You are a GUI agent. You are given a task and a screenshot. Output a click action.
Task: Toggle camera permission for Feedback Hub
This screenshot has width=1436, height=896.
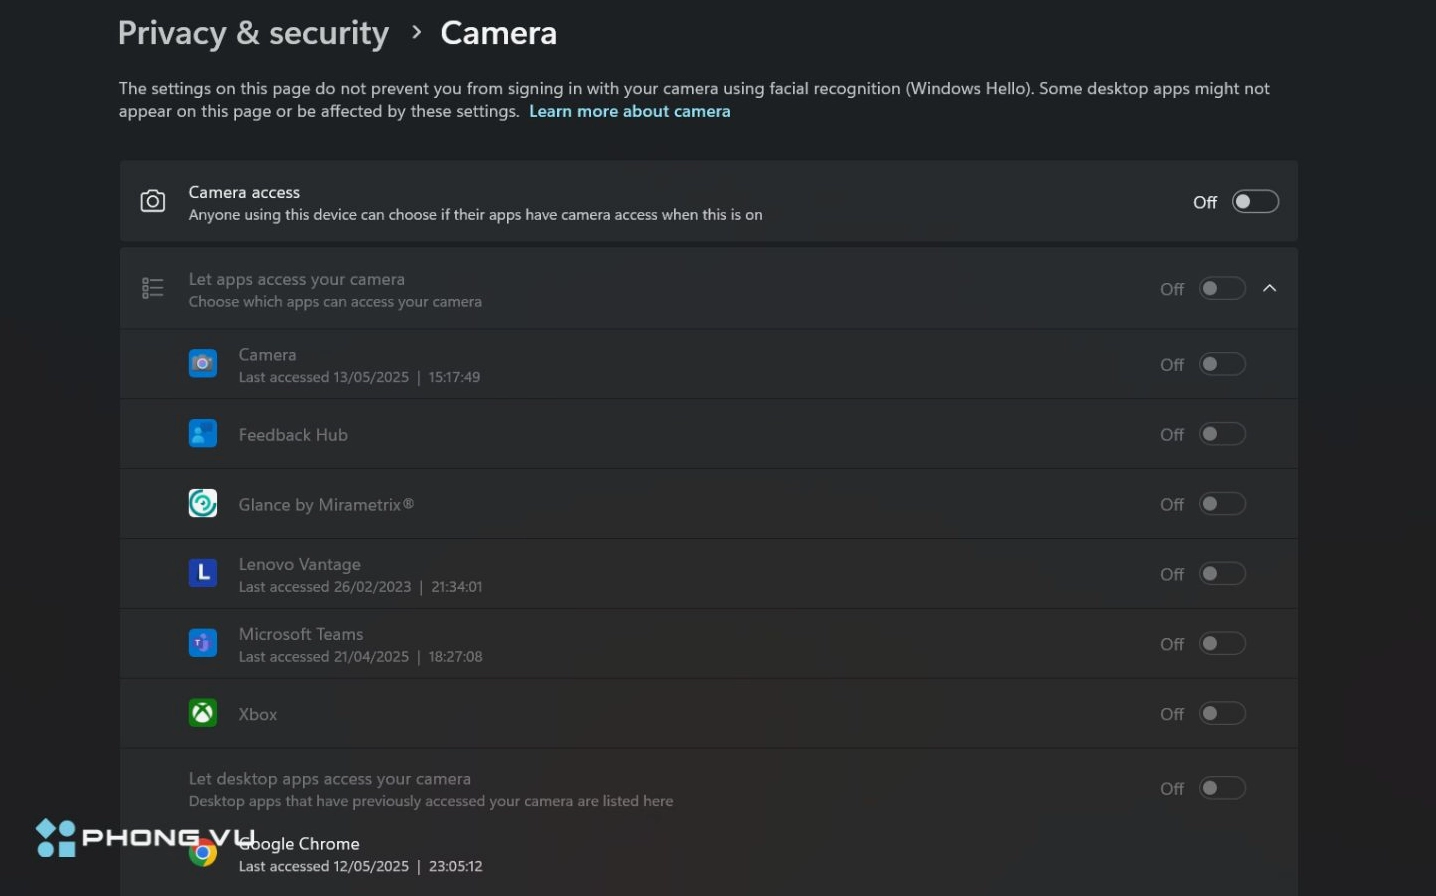click(1222, 434)
